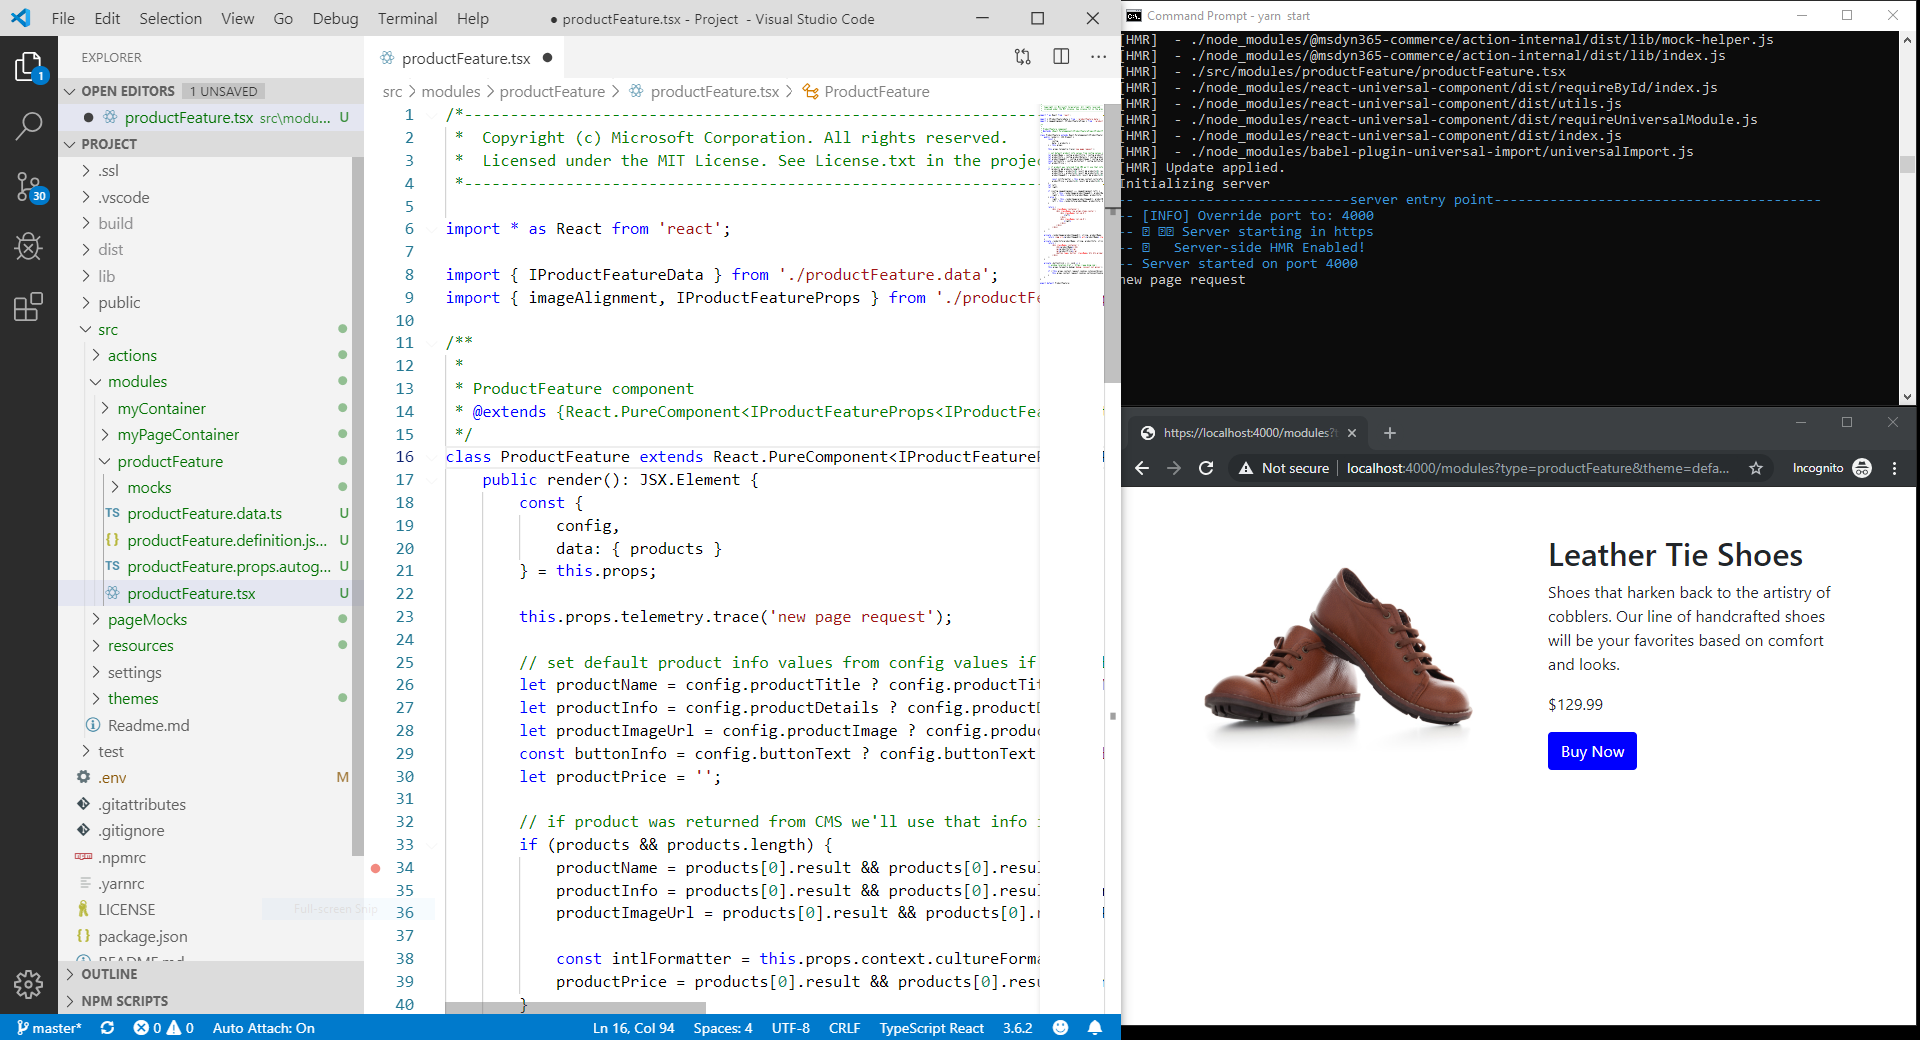Open the browser three-dot menu
The width and height of the screenshot is (1920, 1040).
1894,468
